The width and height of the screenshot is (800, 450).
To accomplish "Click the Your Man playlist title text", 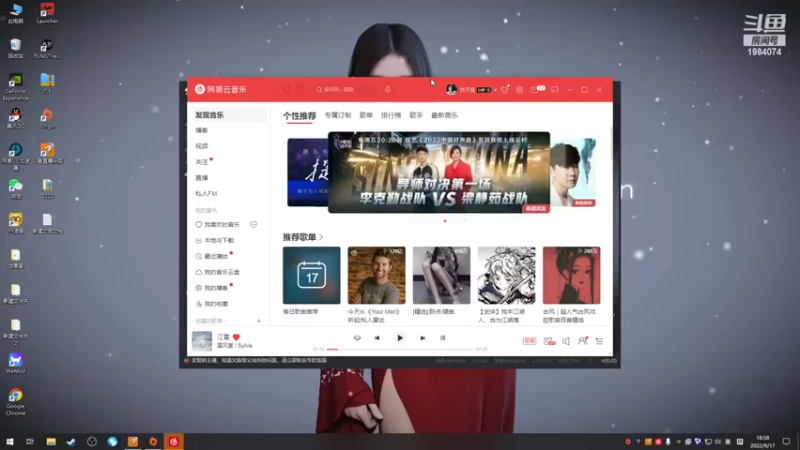I will pos(374,315).
